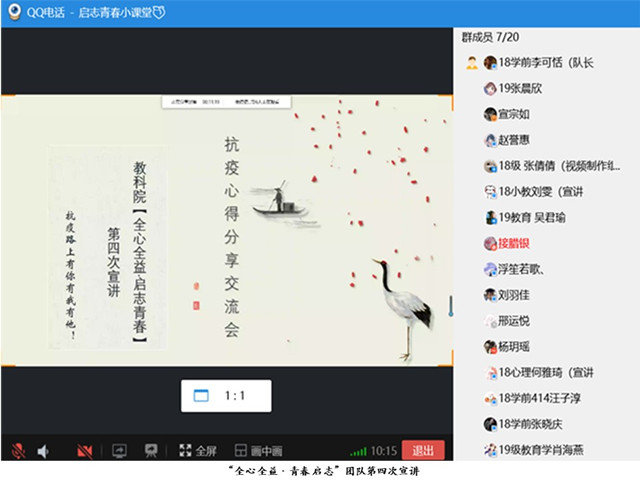The width and height of the screenshot is (640, 480).
Task: Click the 群成员 7/20 header
Action: tap(491, 37)
